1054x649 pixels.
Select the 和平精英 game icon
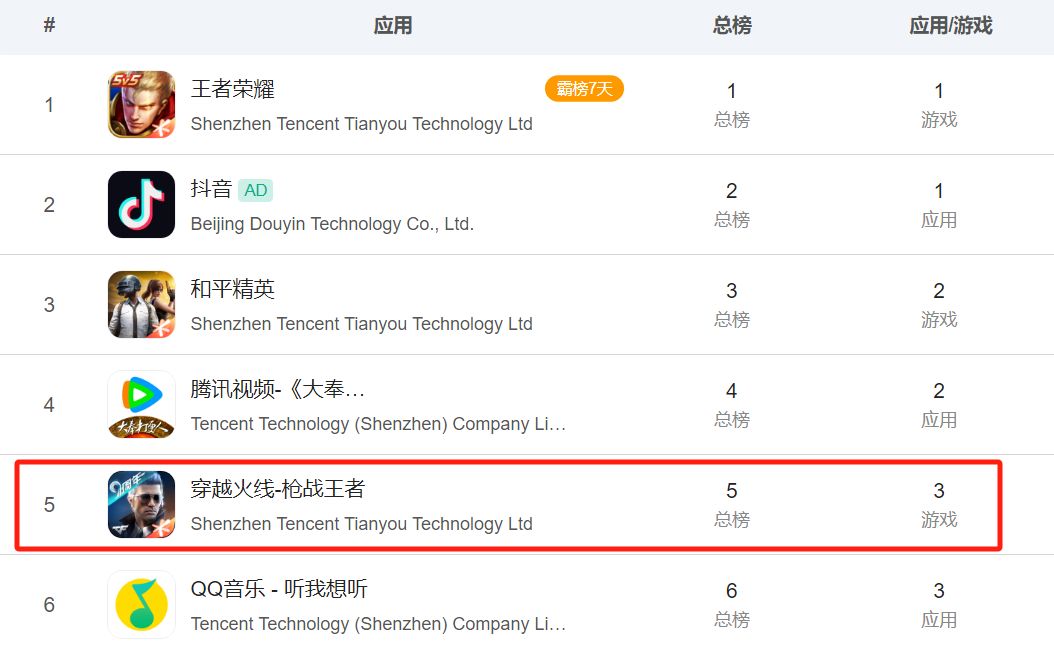click(x=141, y=305)
